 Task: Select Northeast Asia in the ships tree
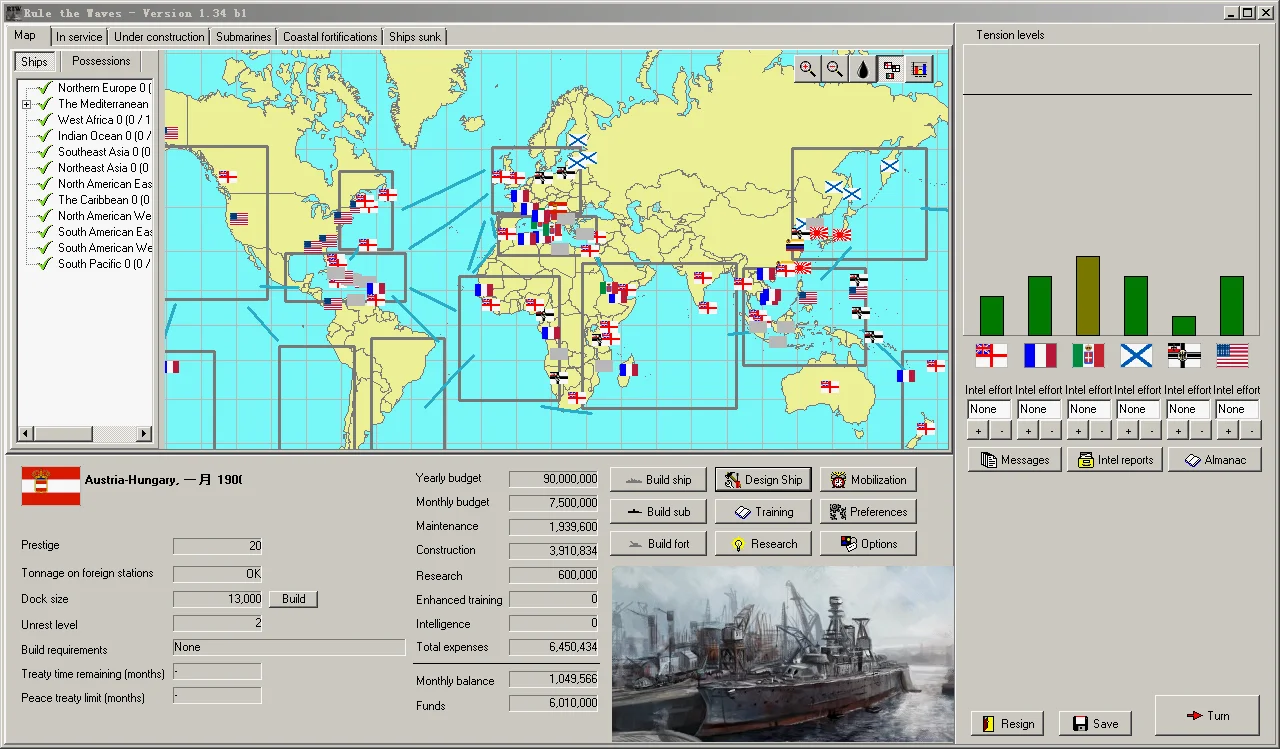pos(104,168)
